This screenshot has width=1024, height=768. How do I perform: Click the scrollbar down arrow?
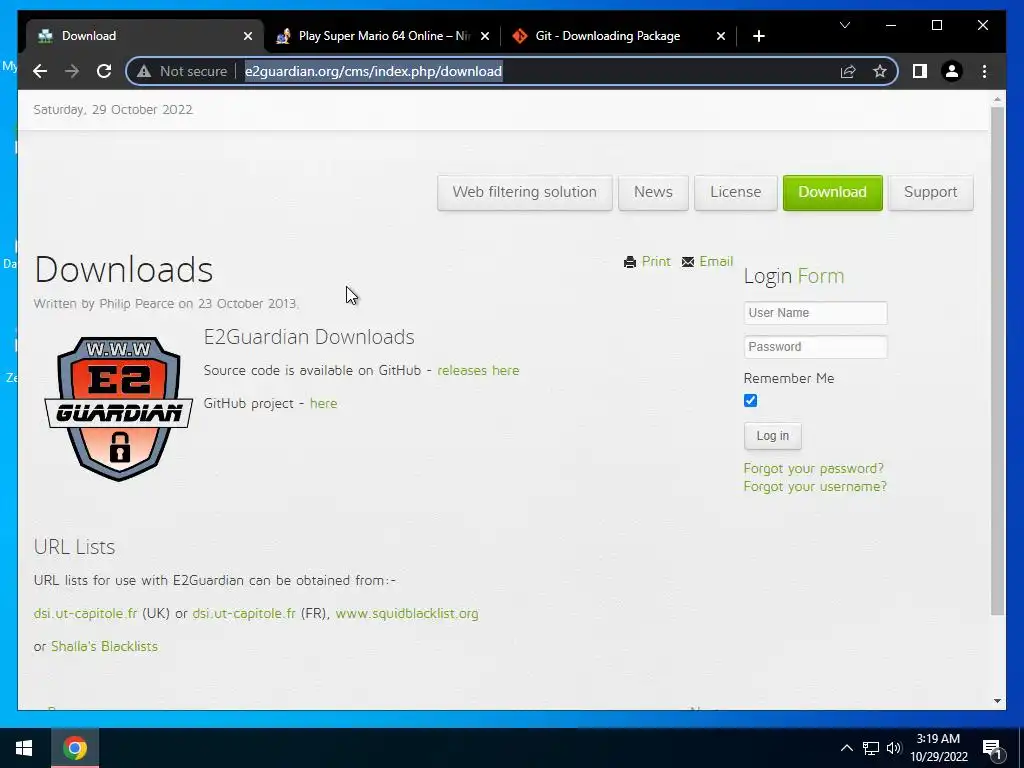point(997,701)
